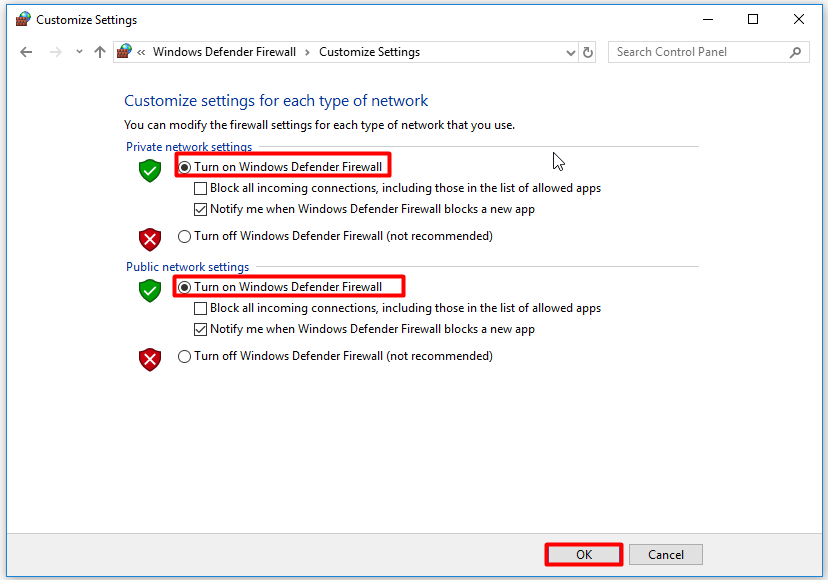Click the Forward navigation arrow
The image size is (828, 580).
[55, 52]
